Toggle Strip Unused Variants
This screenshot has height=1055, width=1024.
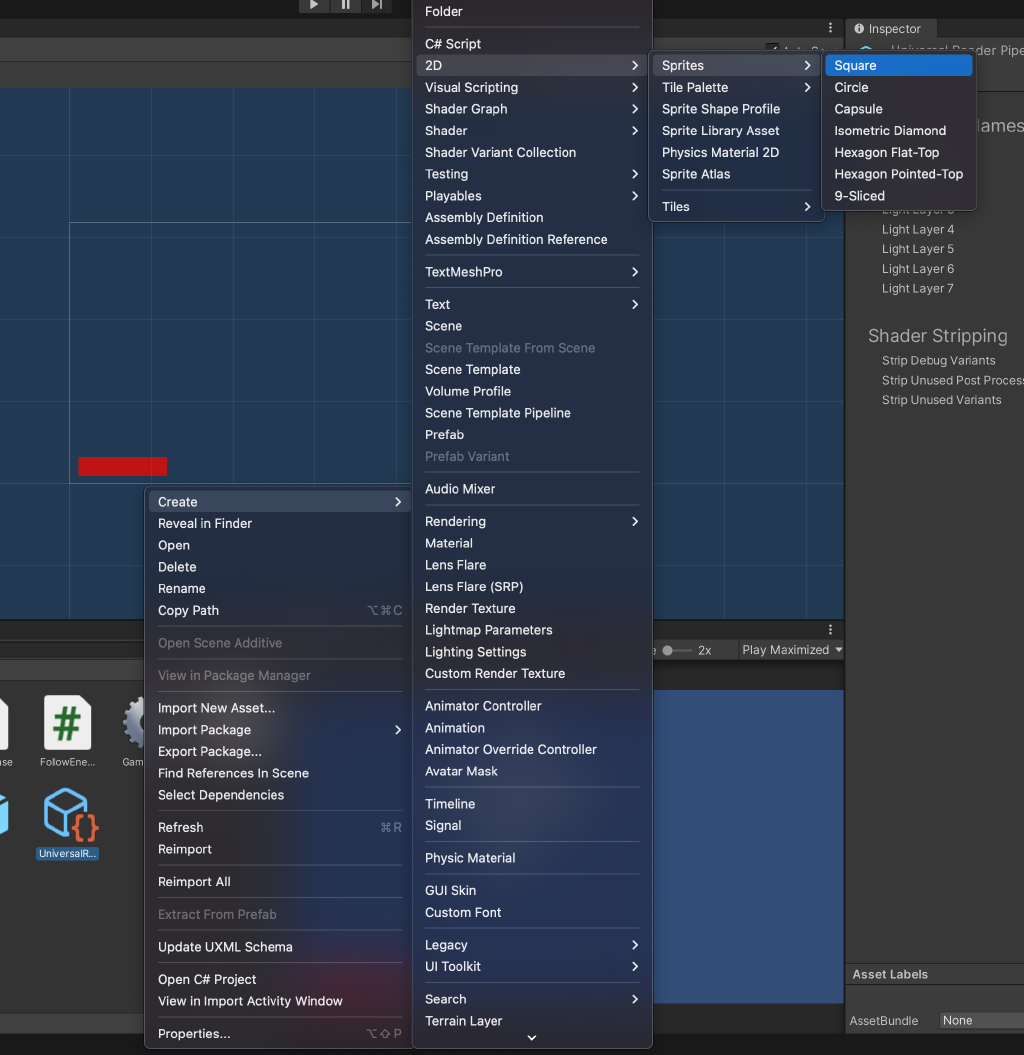coord(941,399)
